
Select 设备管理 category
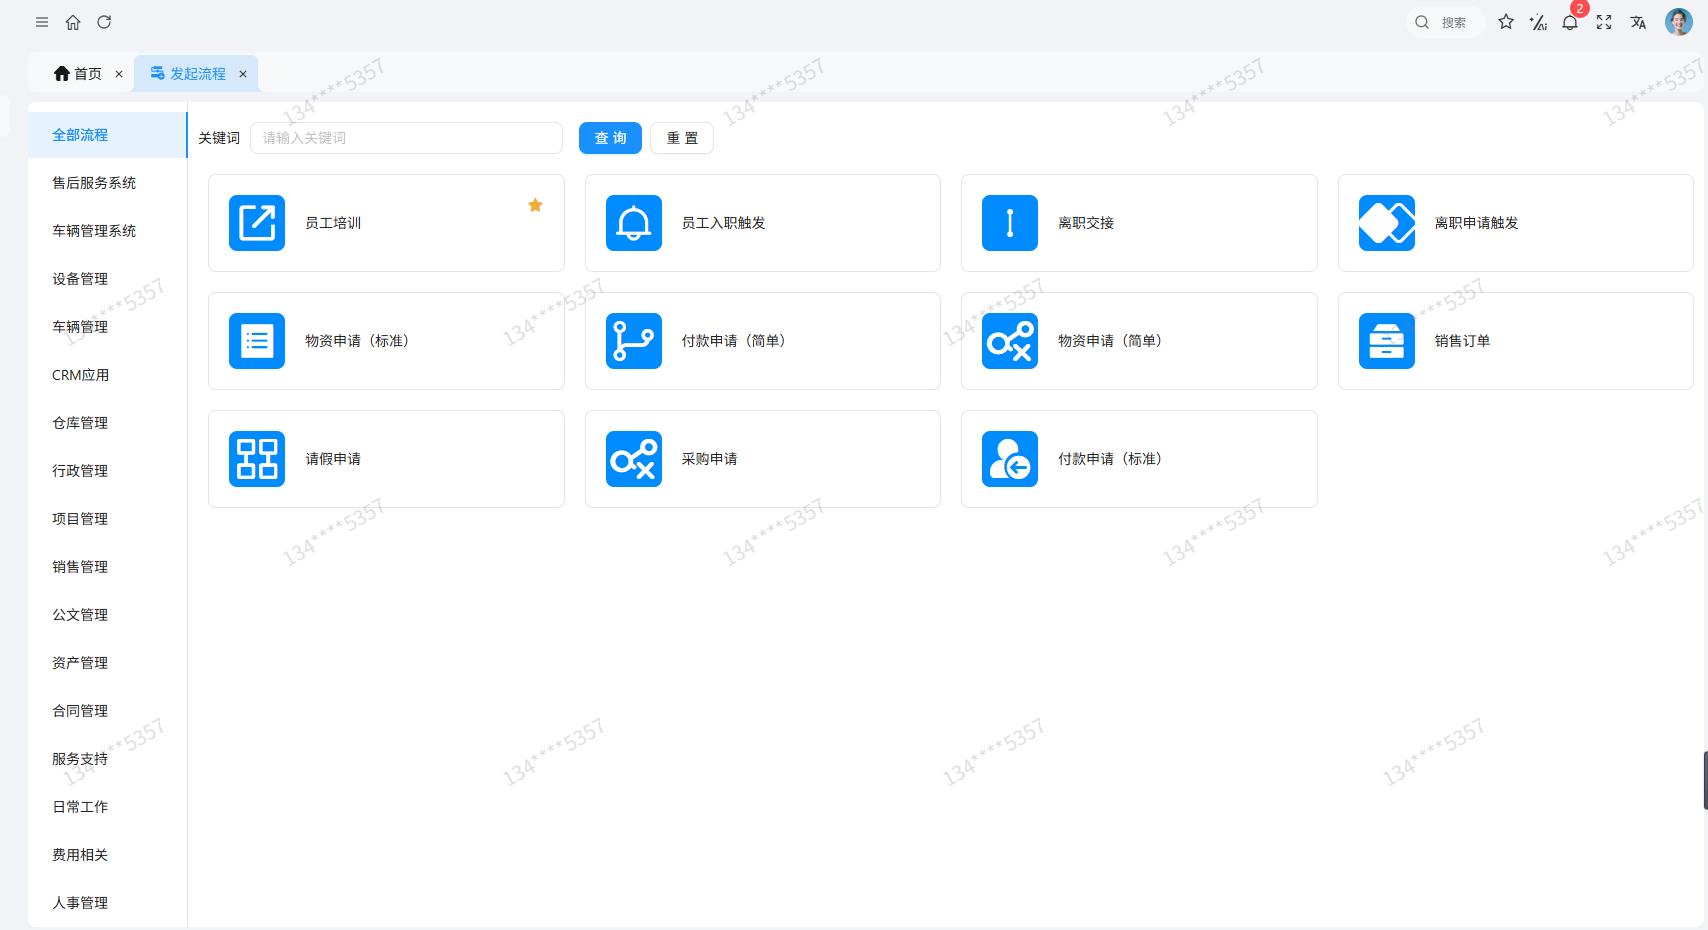point(107,279)
